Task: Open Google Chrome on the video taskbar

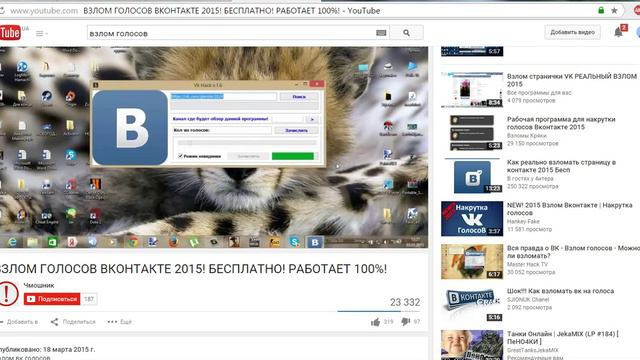Action: [133, 242]
